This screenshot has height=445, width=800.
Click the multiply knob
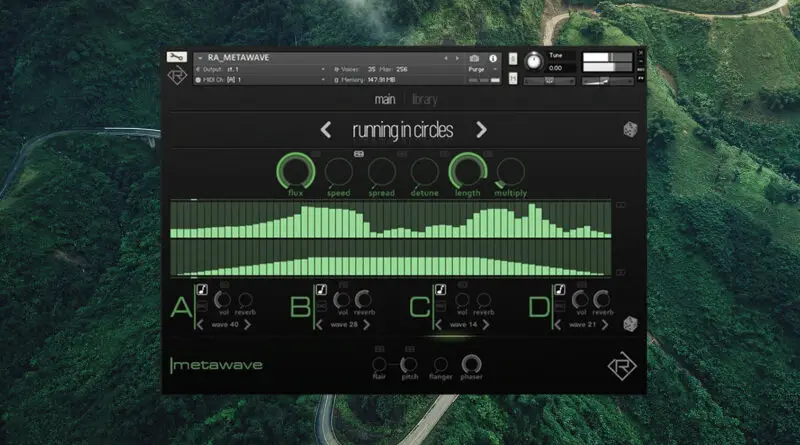pyautogui.click(x=510, y=172)
